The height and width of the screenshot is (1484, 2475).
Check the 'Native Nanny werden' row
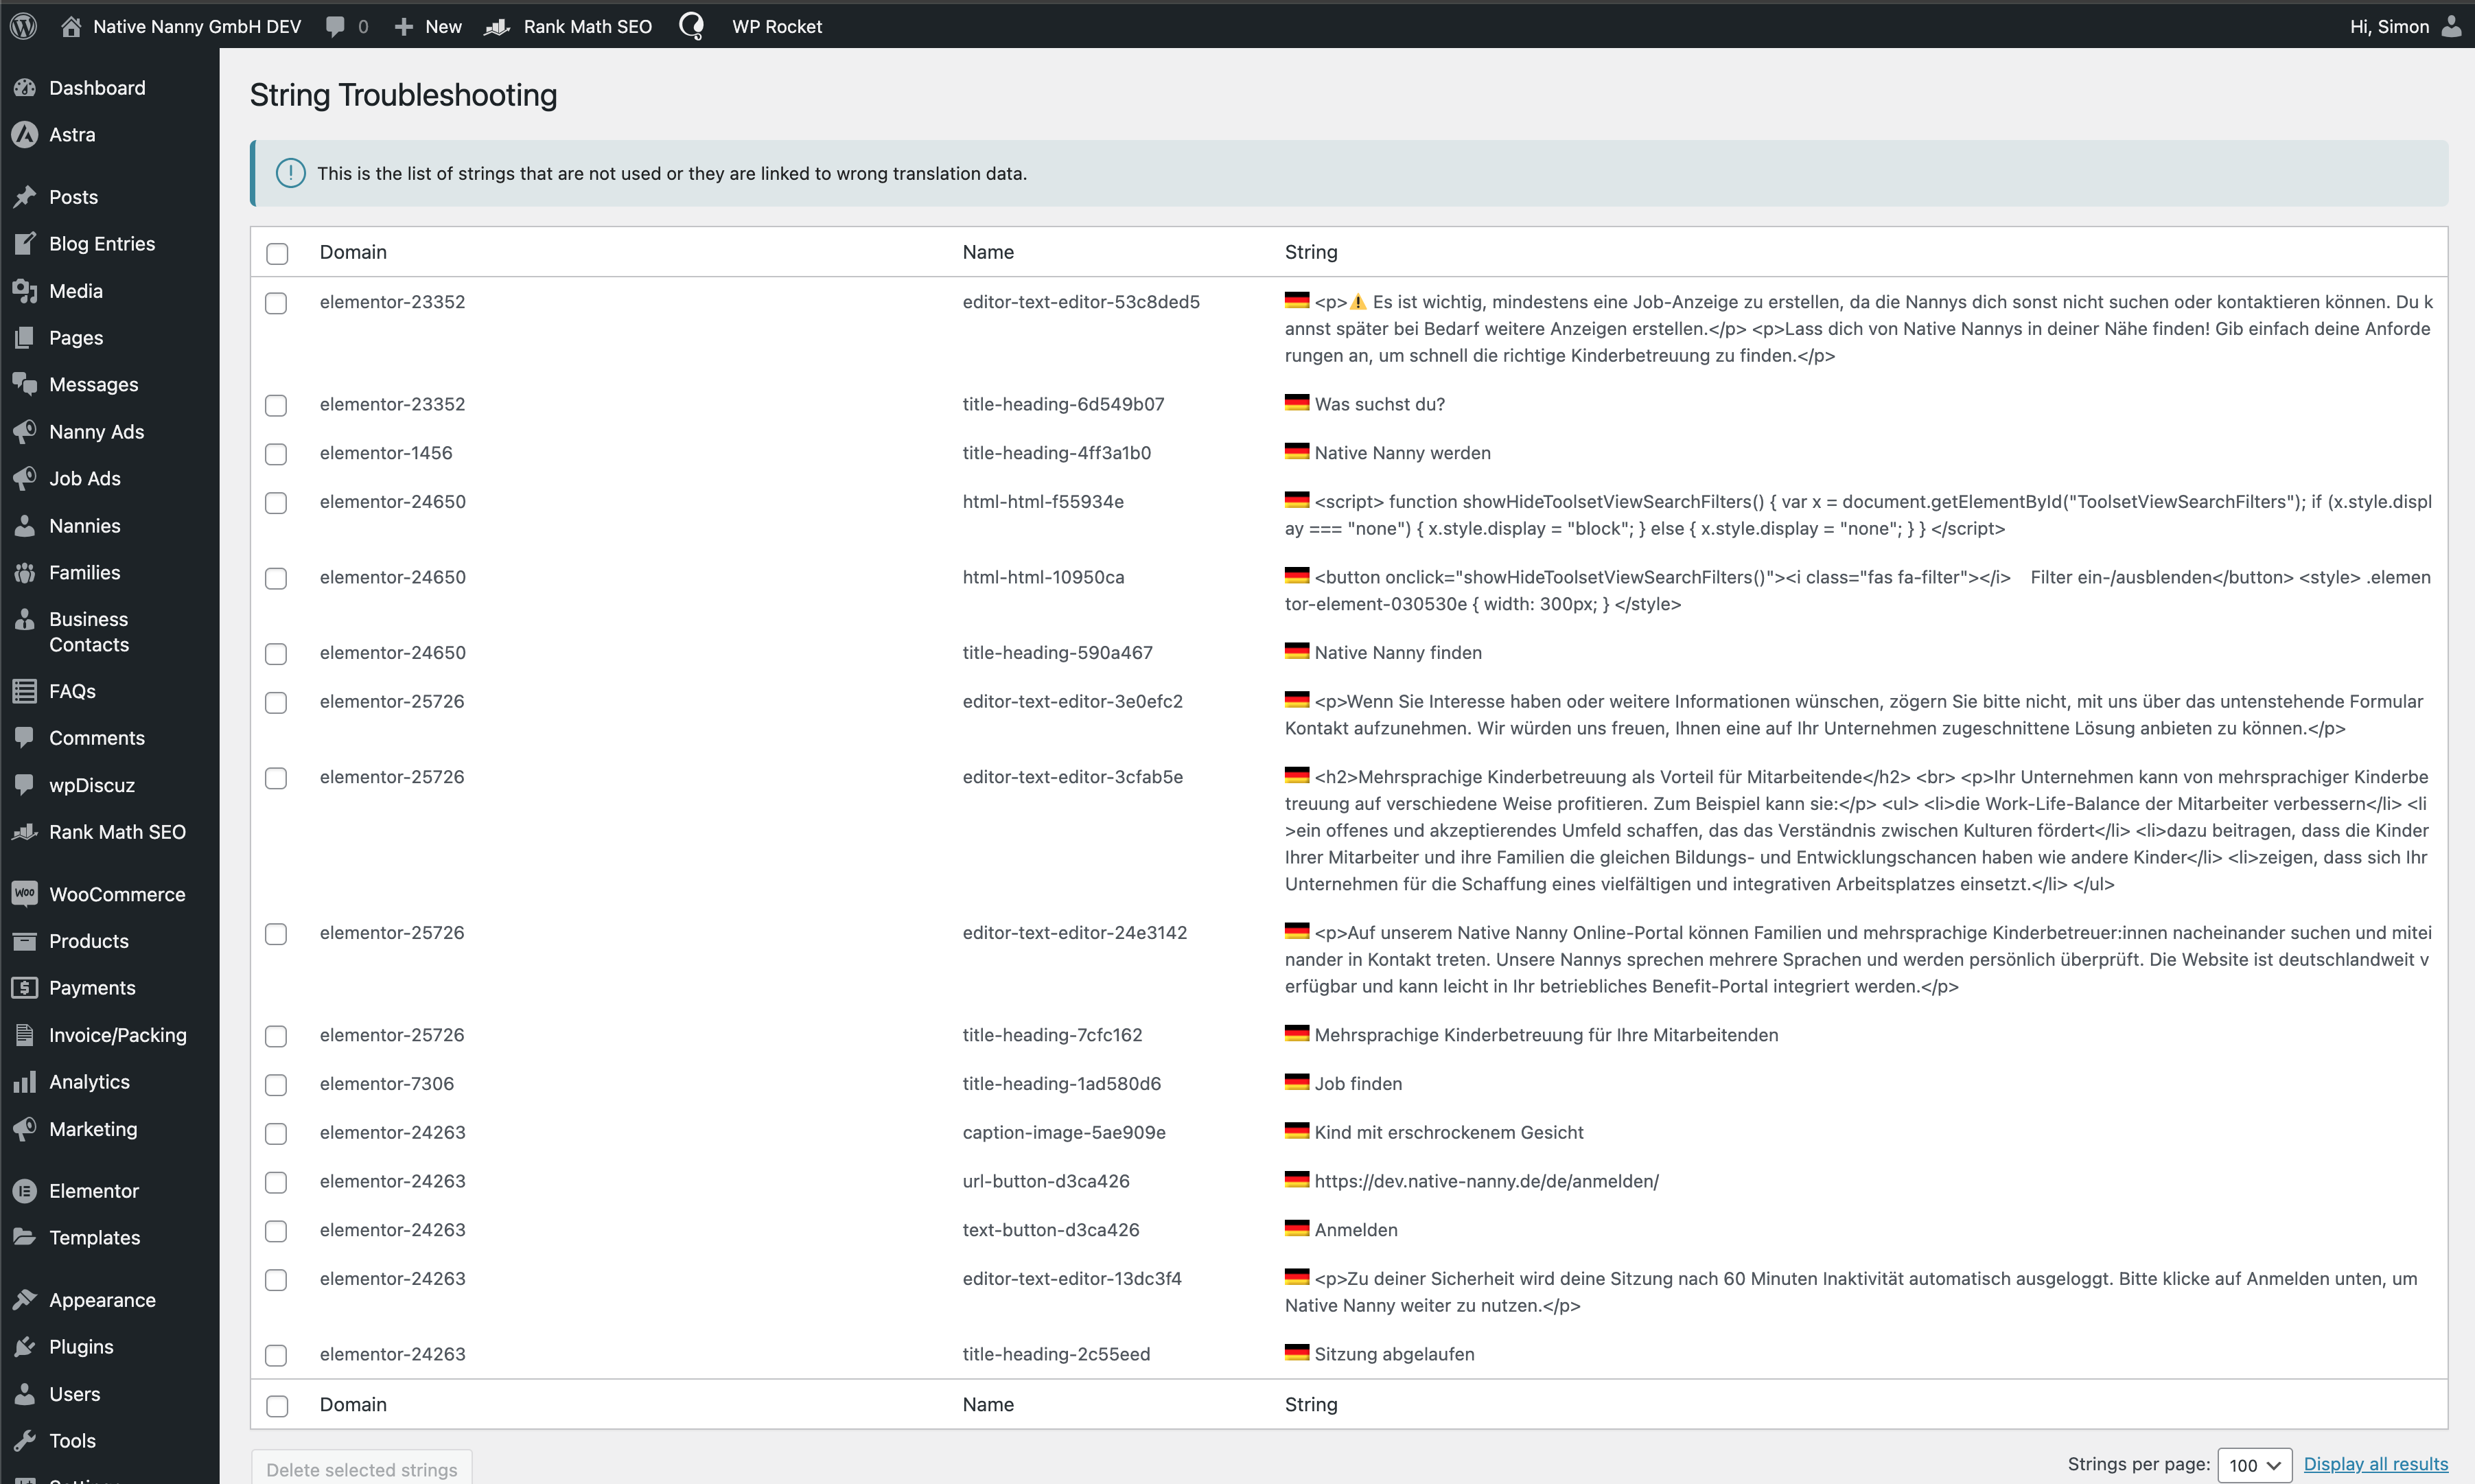tap(276, 454)
